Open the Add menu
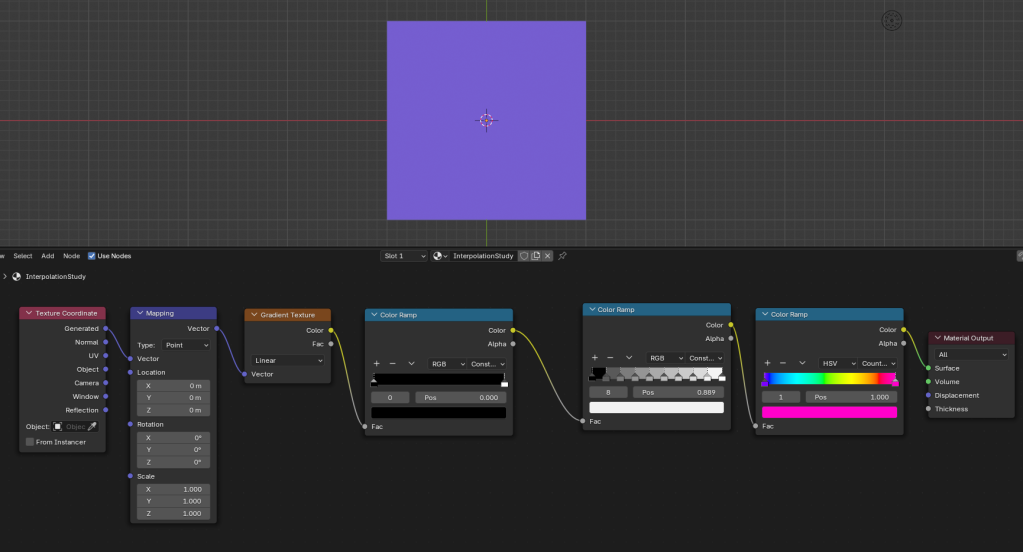 coord(48,256)
